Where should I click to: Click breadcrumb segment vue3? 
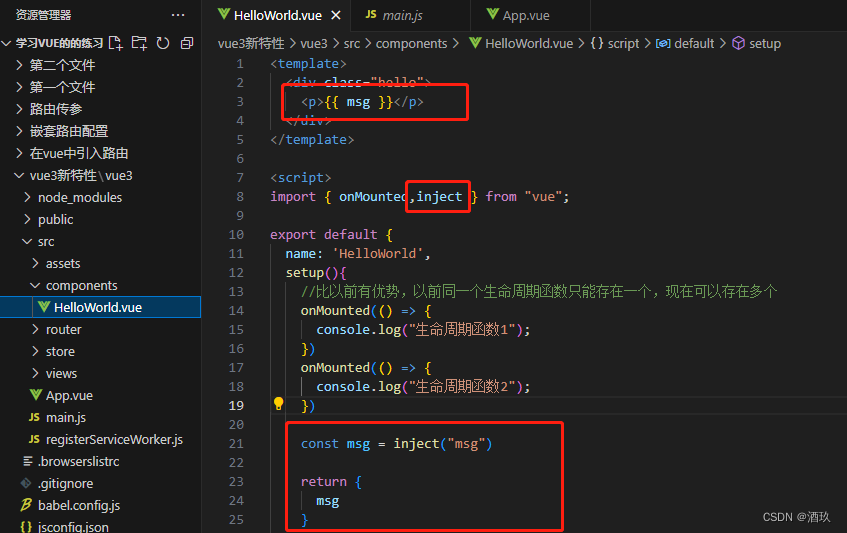(314, 43)
